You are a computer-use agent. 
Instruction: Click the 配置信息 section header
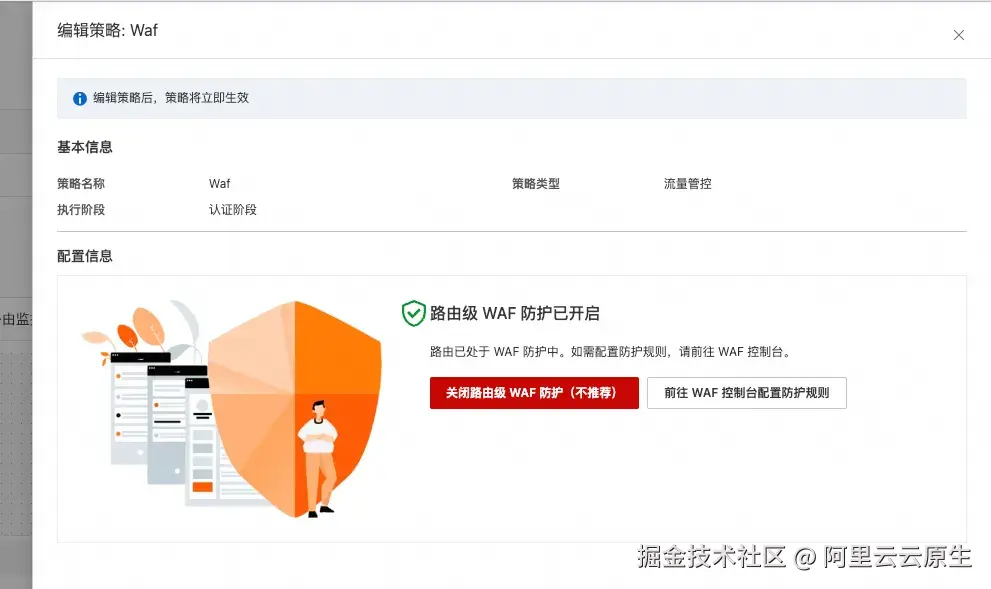pos(86,256)
